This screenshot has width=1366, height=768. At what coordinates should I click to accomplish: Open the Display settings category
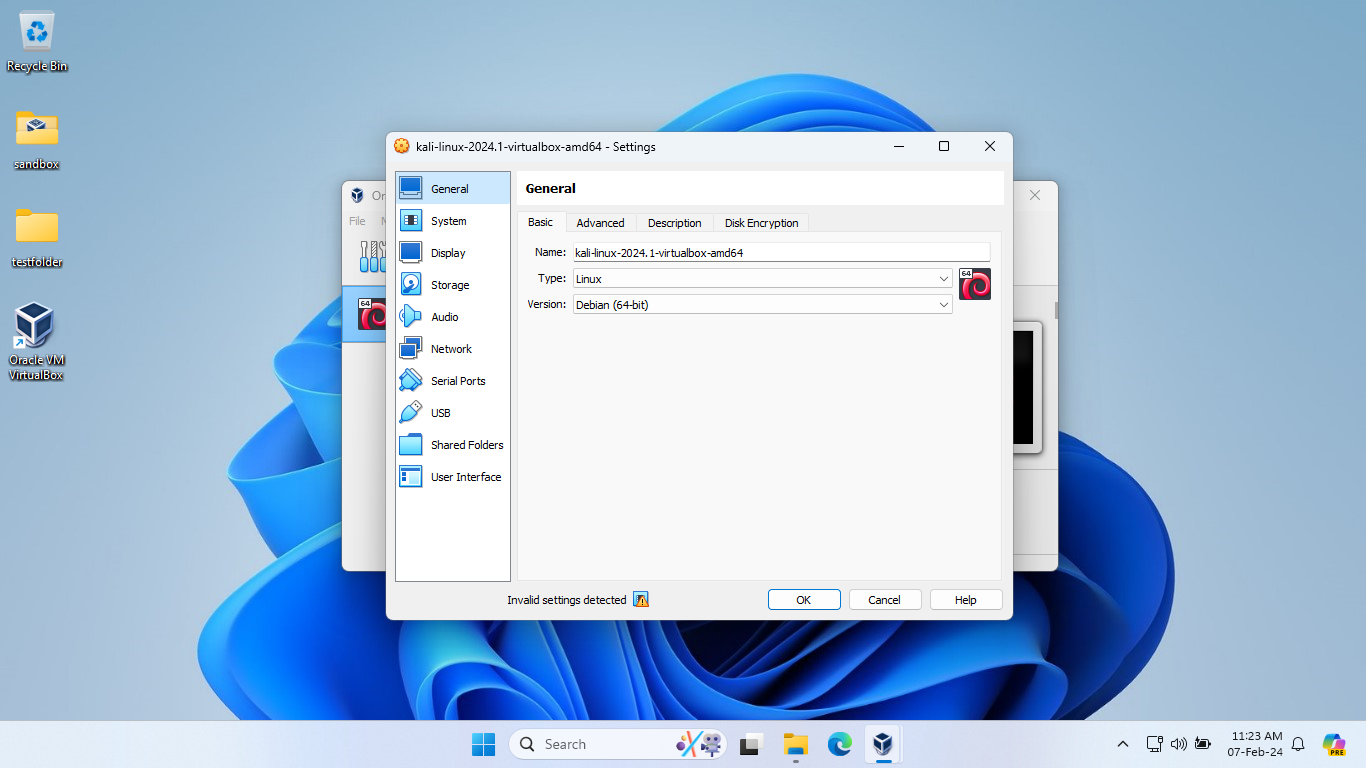452,253
